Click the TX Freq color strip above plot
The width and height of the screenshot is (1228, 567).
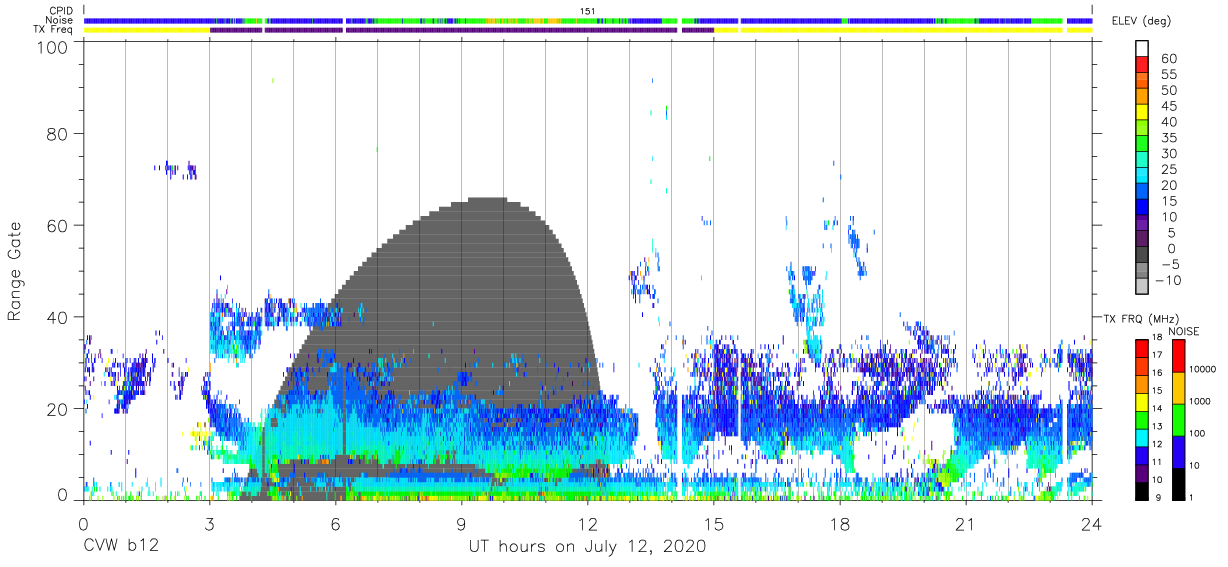[587, 30]
